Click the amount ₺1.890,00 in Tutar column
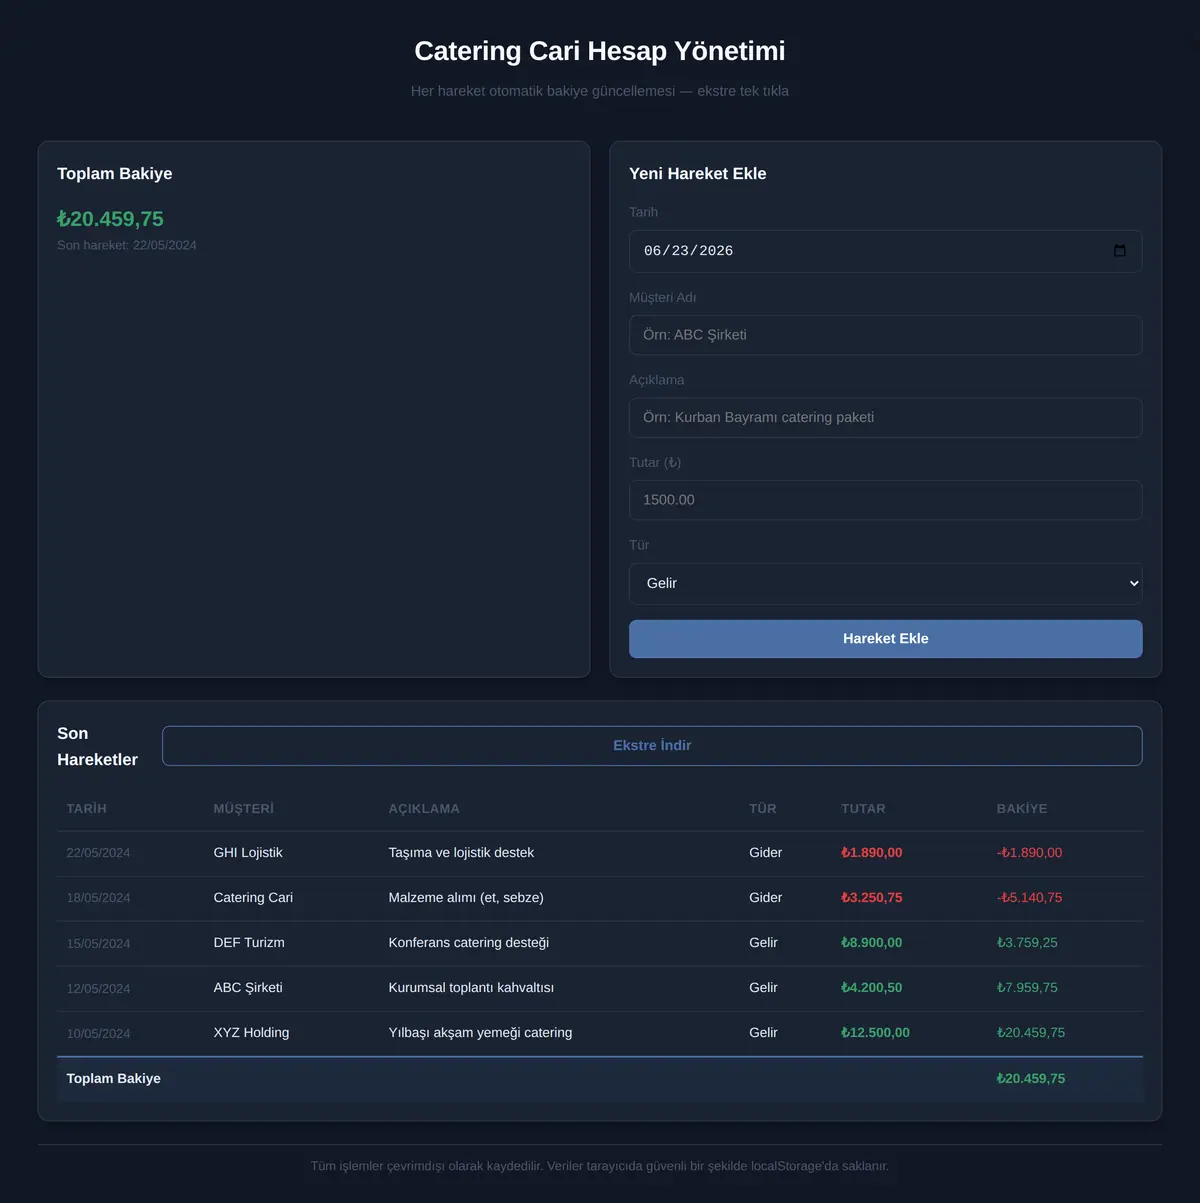1200x1203 pixels. pyautogui.click(x=872, y=853)
